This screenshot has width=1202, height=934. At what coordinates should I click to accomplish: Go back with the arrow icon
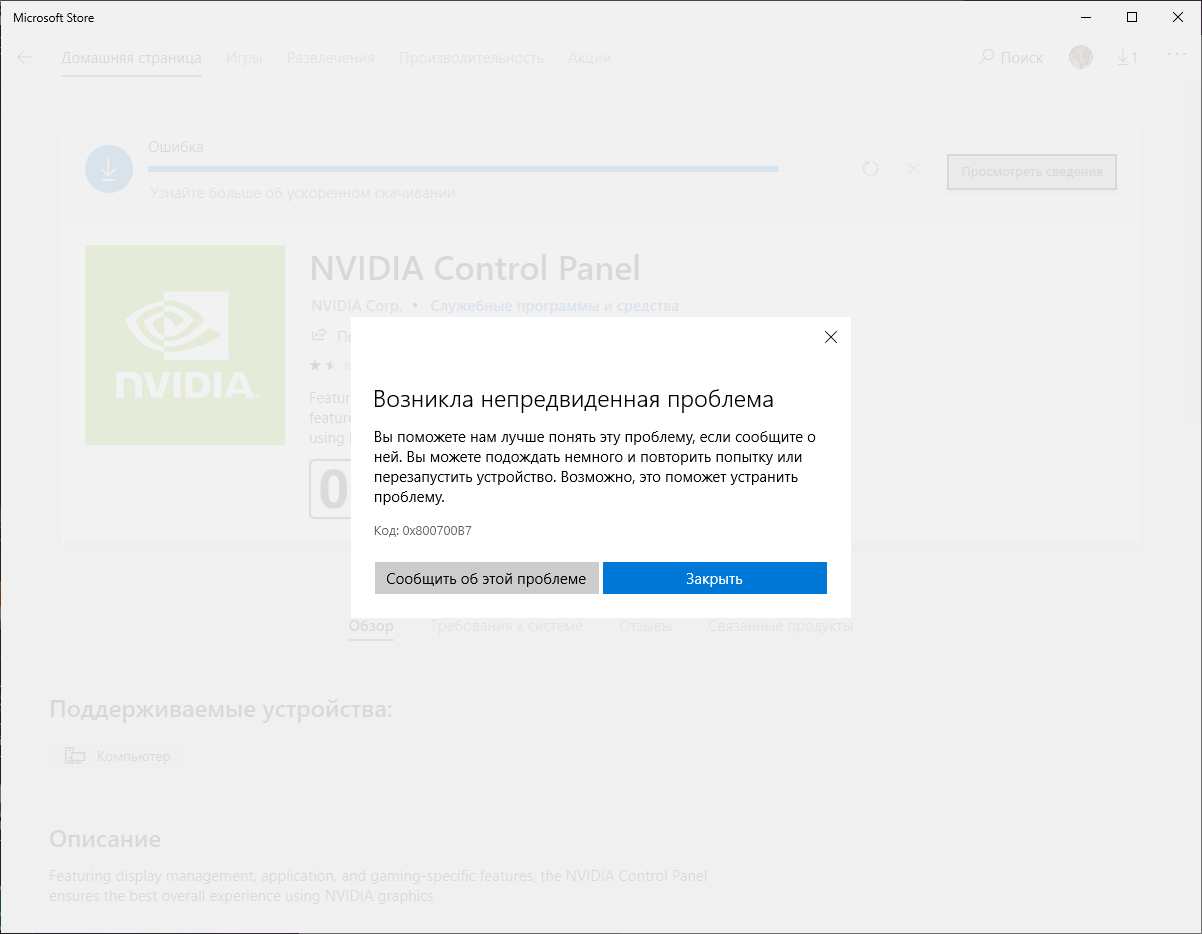(25, 57)
